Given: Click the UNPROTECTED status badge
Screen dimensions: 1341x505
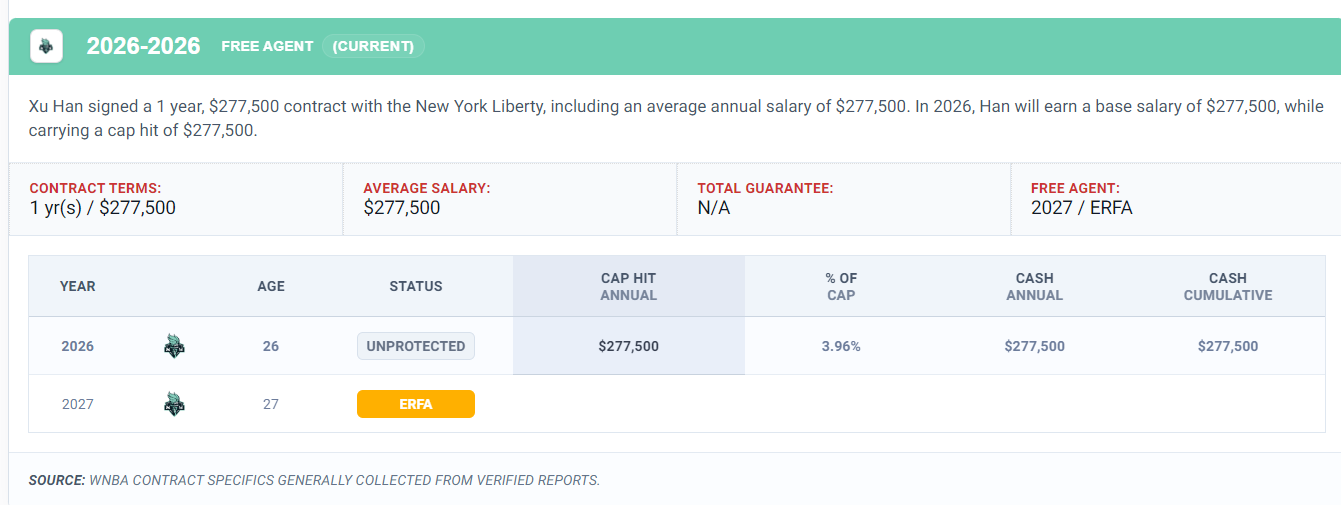Looking at the screenshot, I should click(416, 346).
